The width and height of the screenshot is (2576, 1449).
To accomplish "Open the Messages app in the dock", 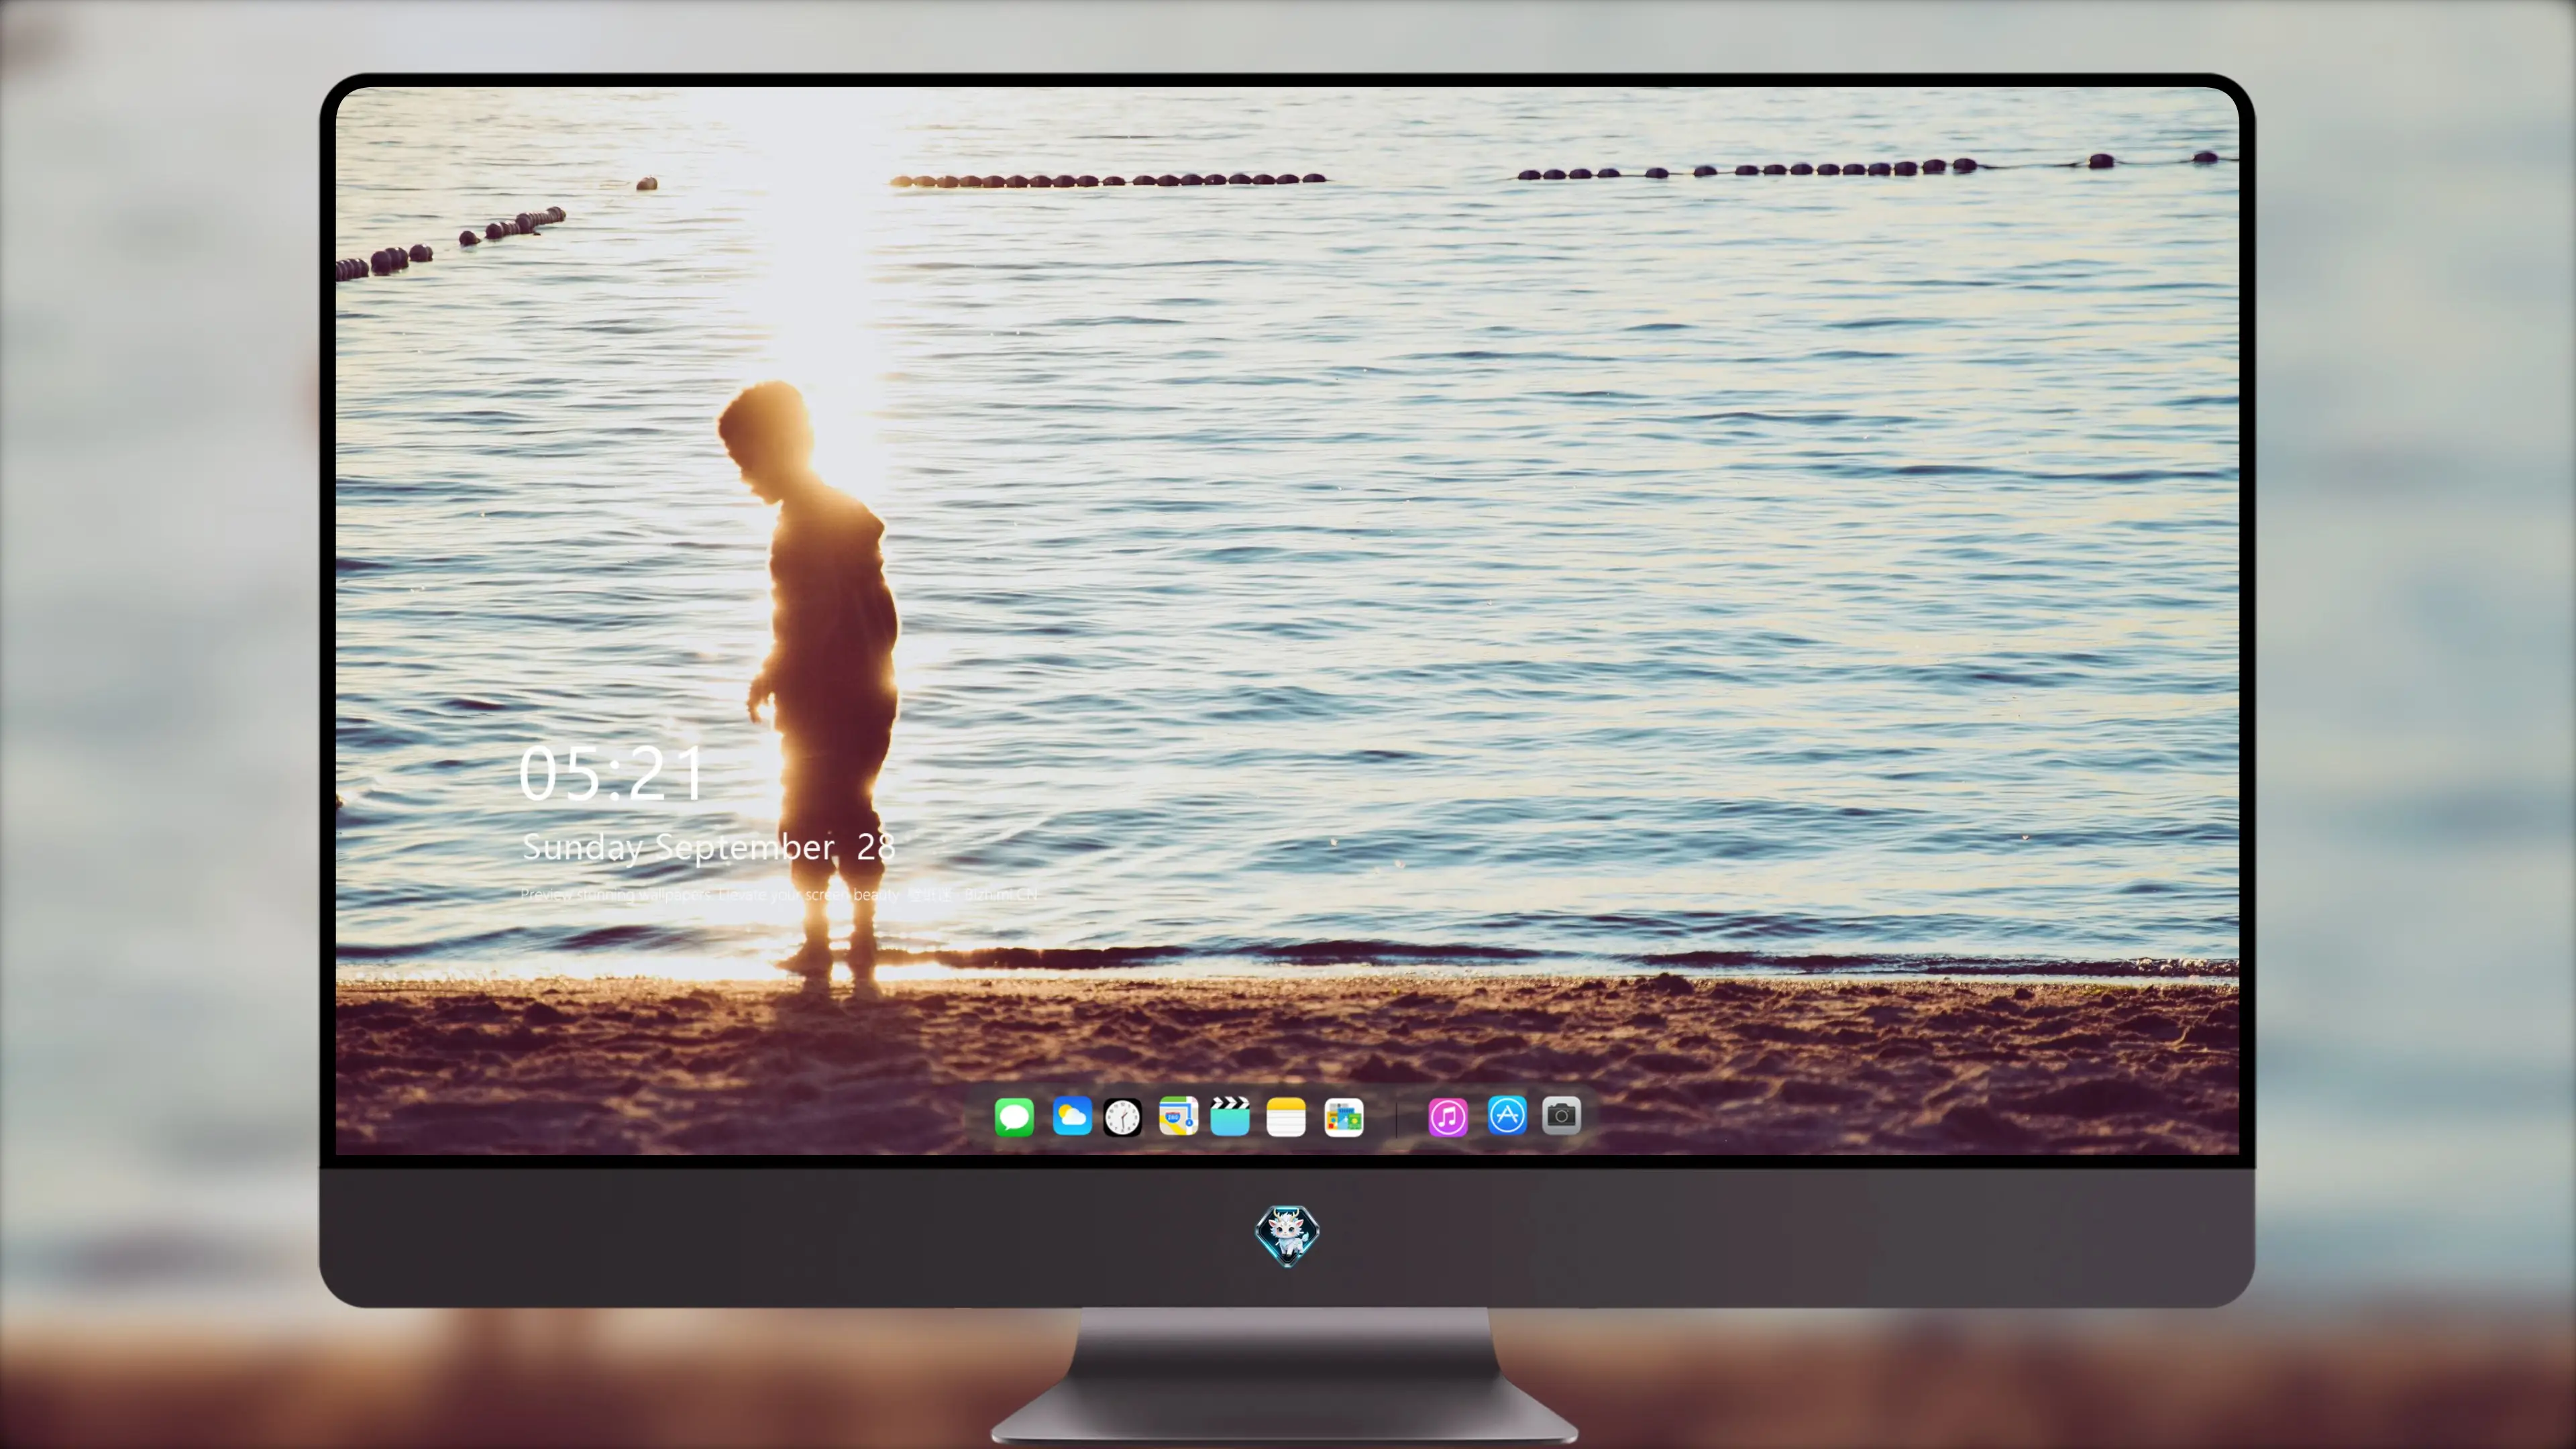I will [1014, 1117].
